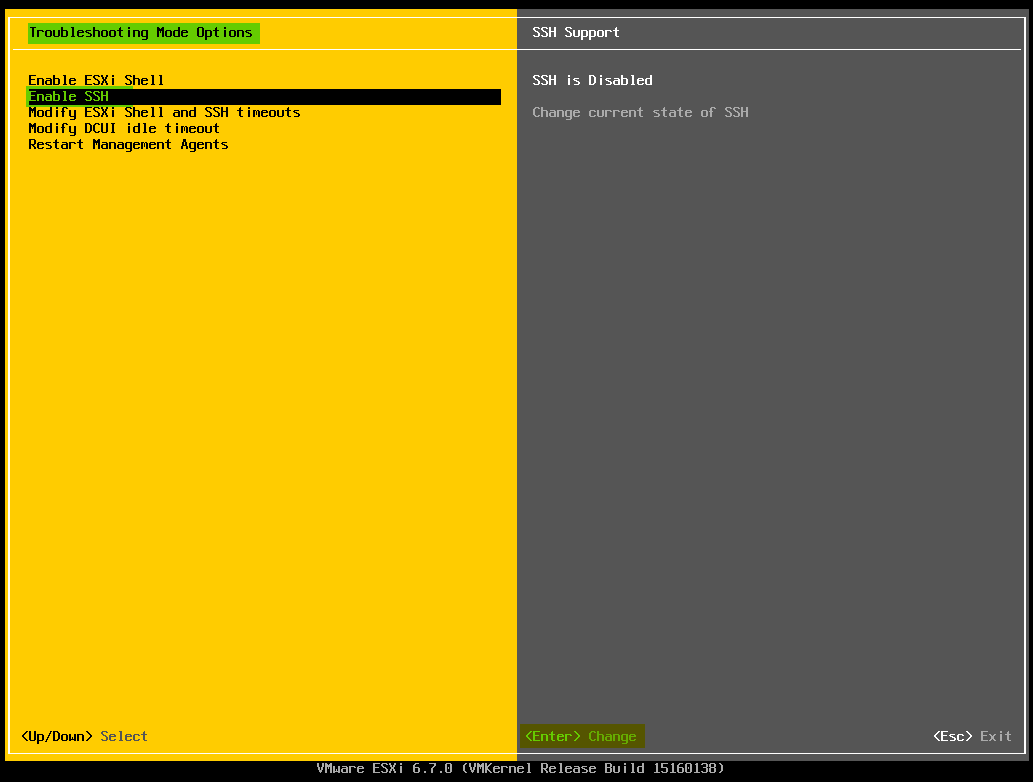
Task: Click Change current state of SSH description
Action: pyautogui.click(x=640, y=113)
